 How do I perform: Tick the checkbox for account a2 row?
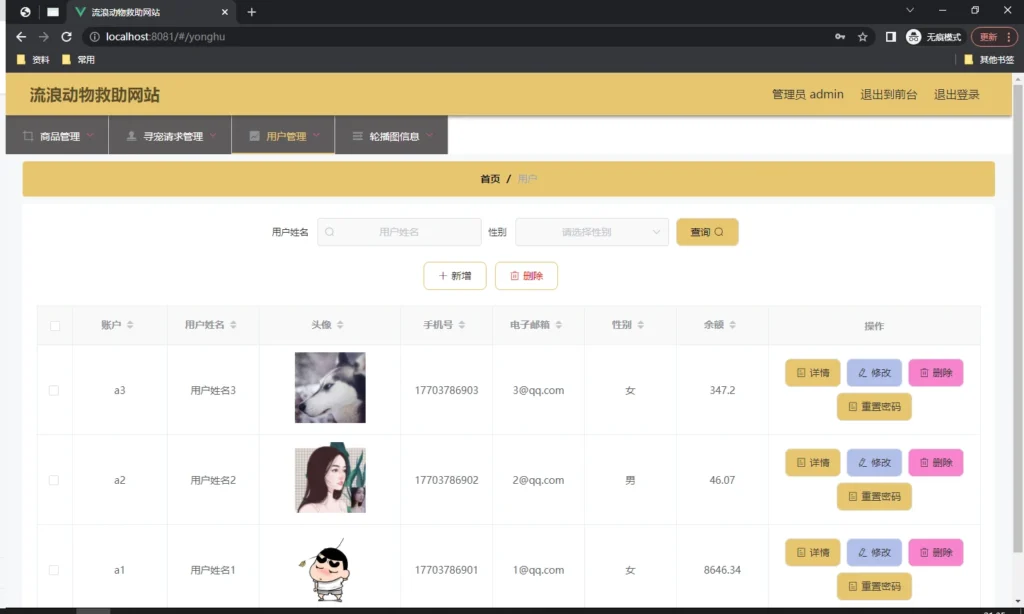[54, 480]
